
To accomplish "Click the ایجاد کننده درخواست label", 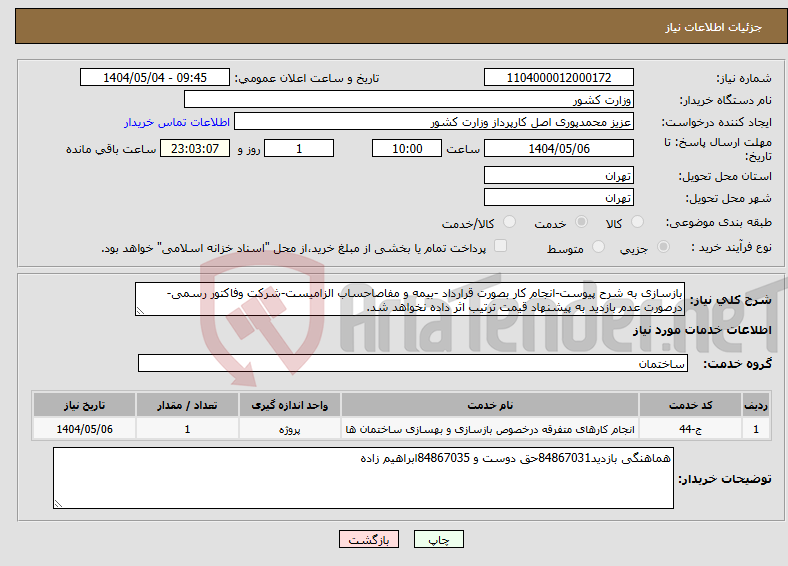I will [717, 123].
